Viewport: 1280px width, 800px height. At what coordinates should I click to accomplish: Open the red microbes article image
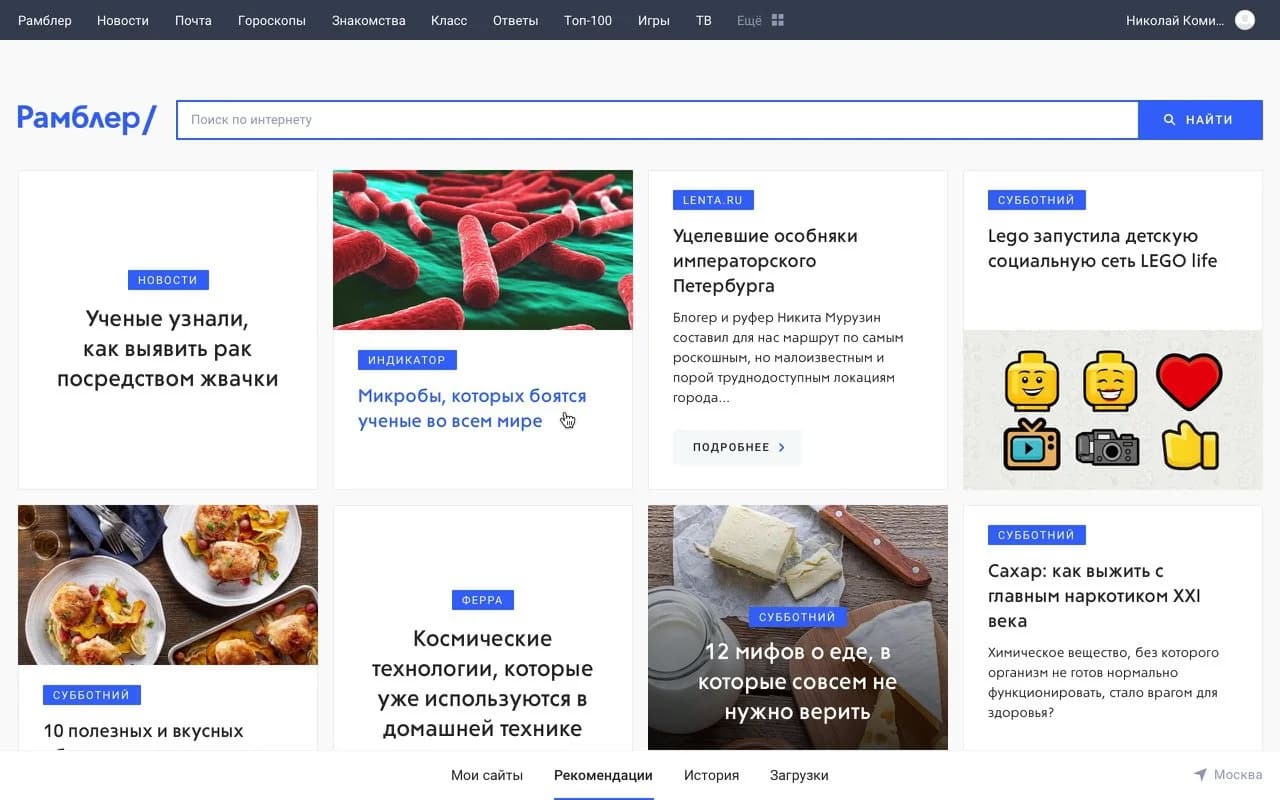(483, 250)
